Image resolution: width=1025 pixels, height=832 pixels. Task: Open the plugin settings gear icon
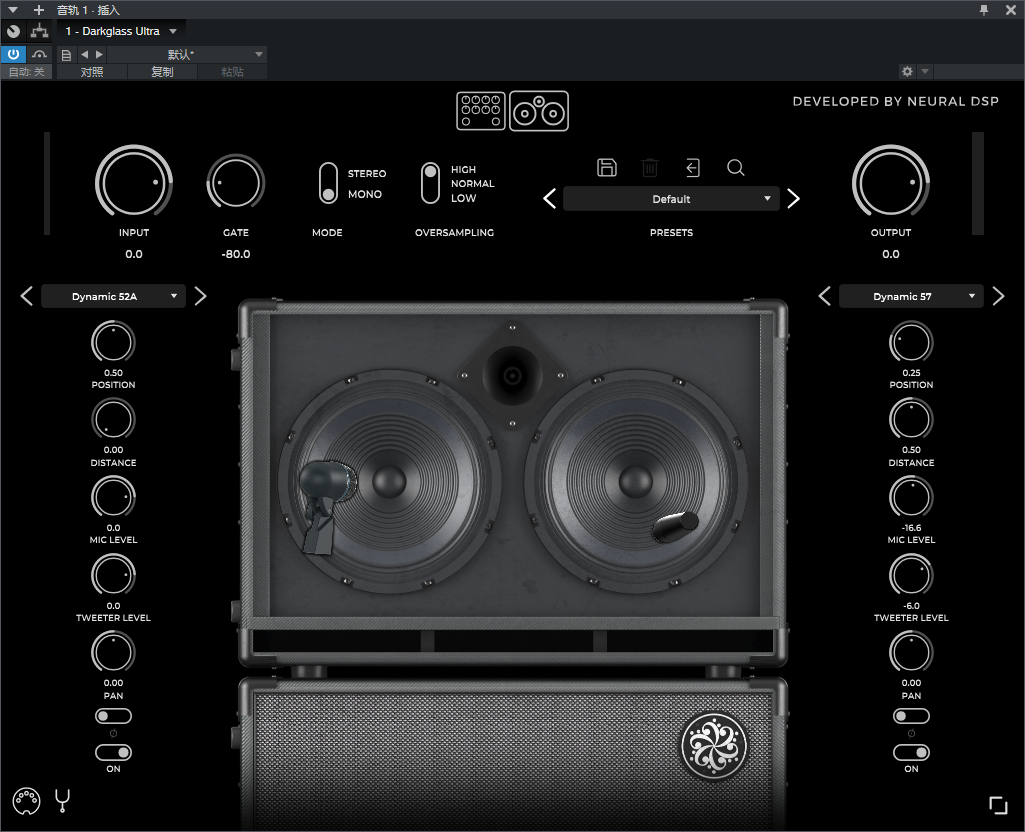click(x=907, y=71)
